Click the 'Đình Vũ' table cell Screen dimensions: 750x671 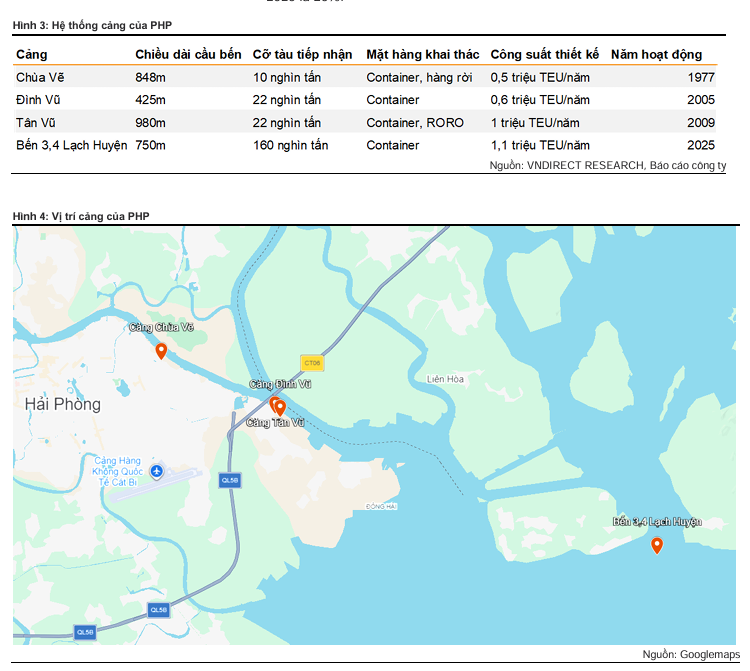click(38, 100)
